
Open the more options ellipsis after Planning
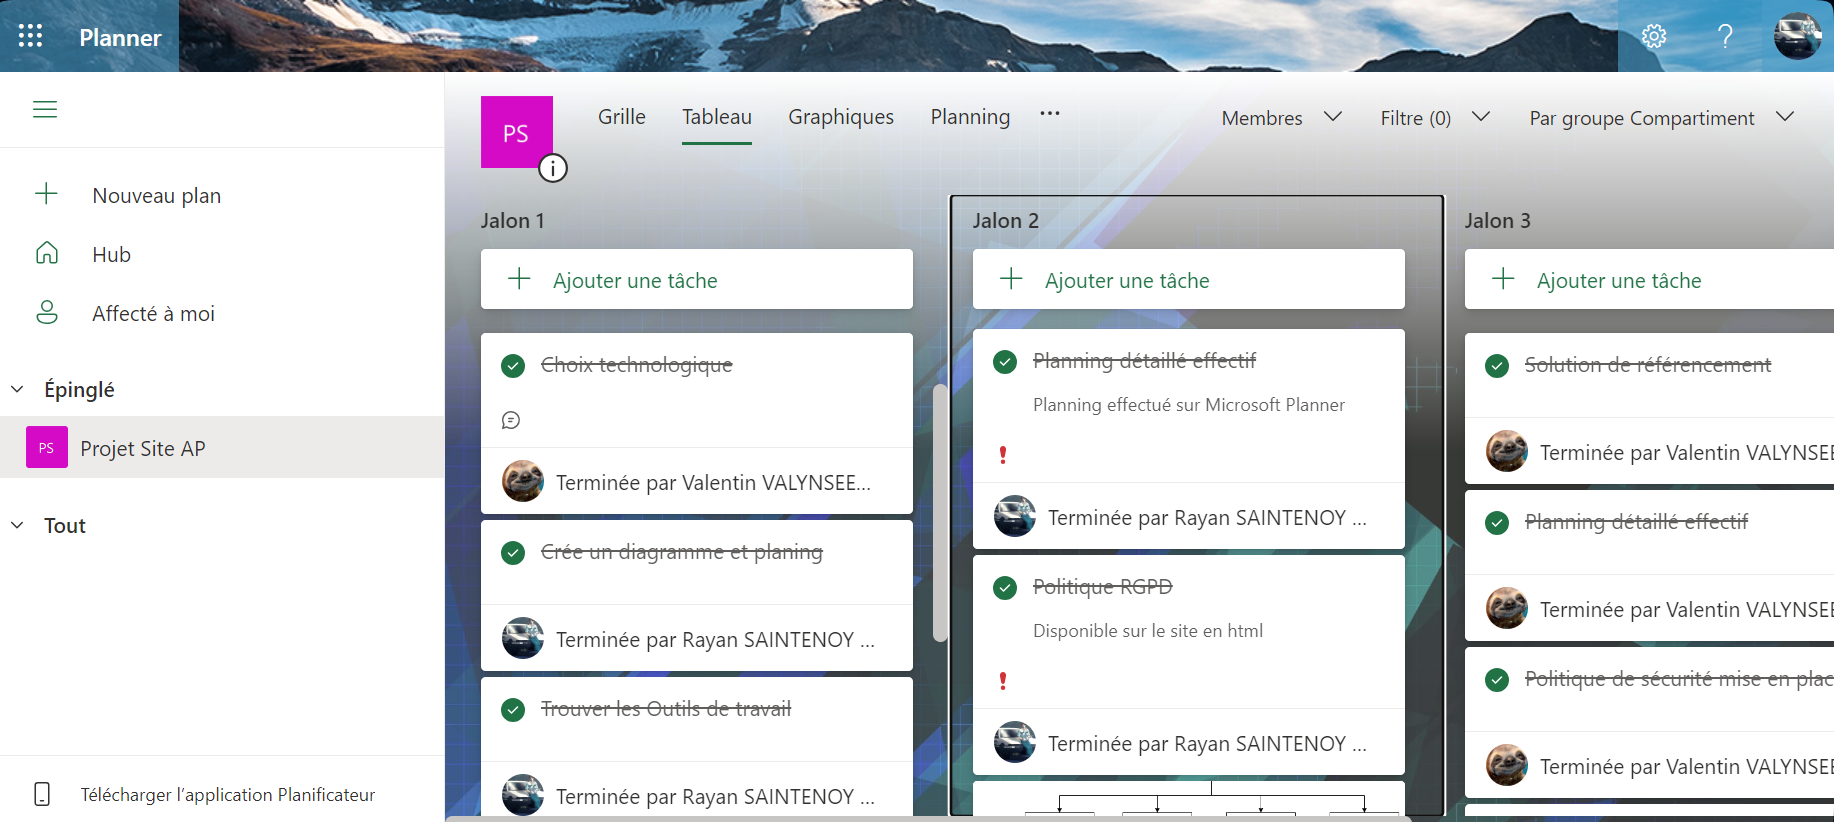tap(1049, 114)
